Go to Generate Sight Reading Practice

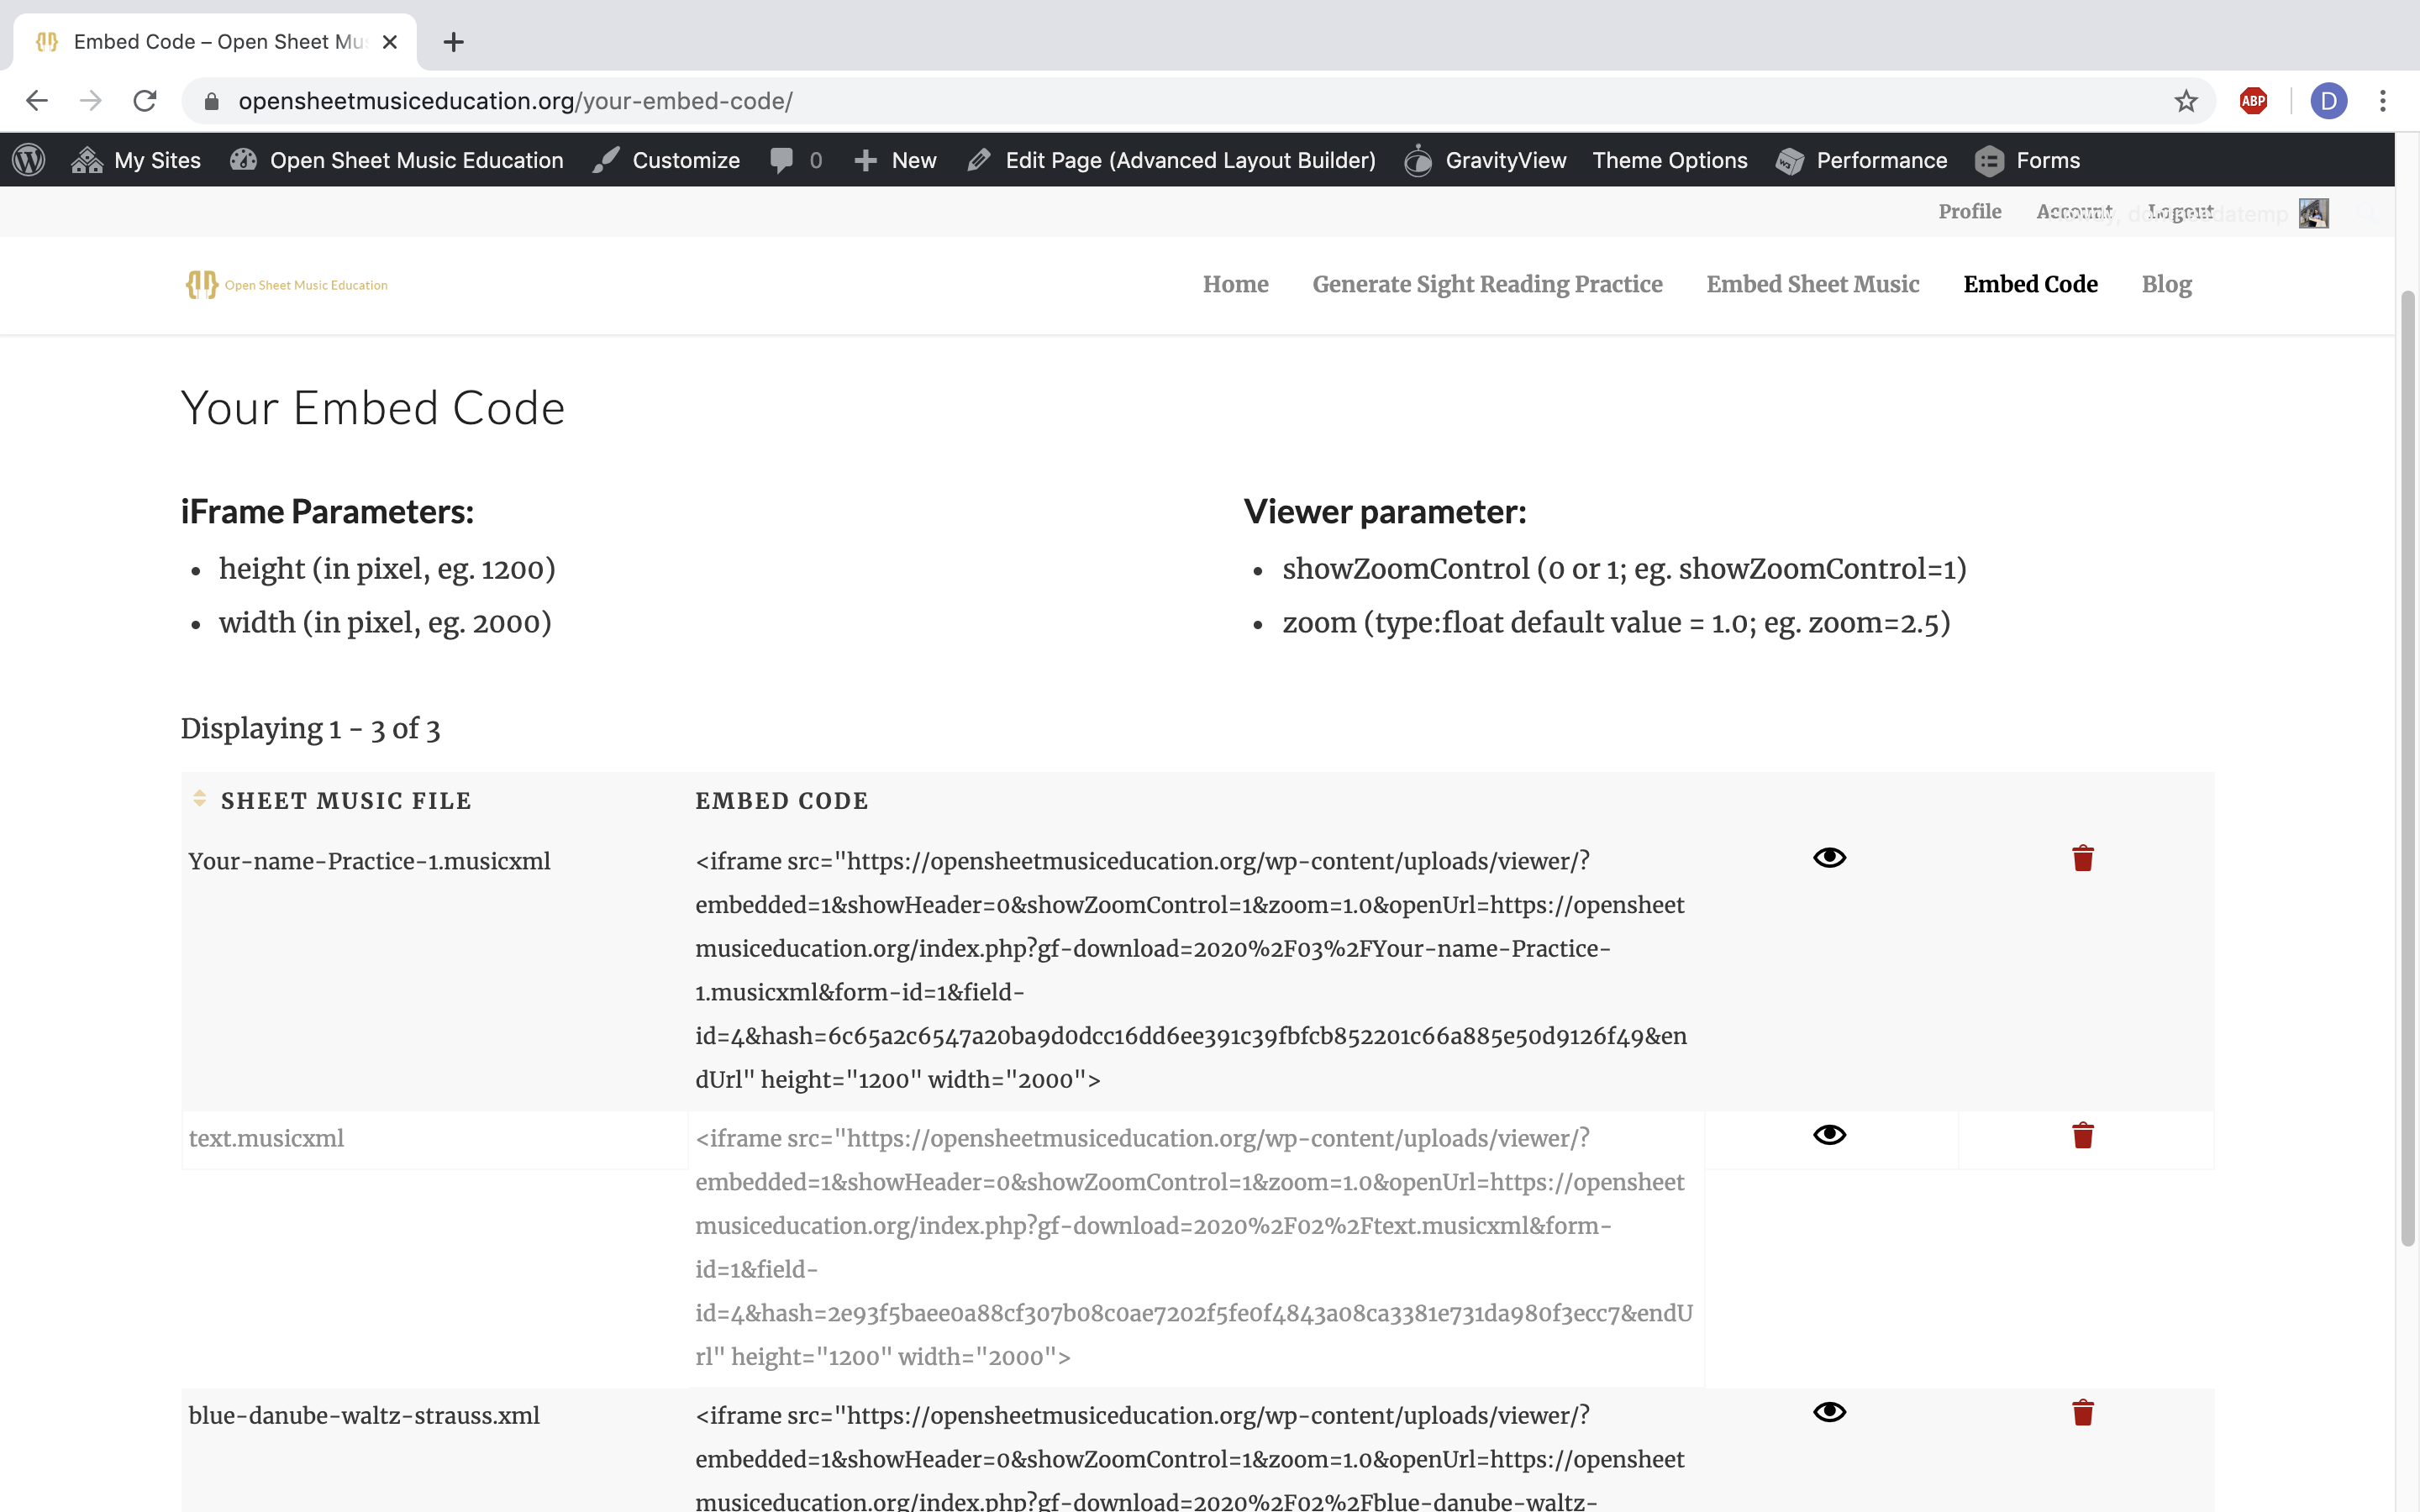click(x=1487, y=285)
